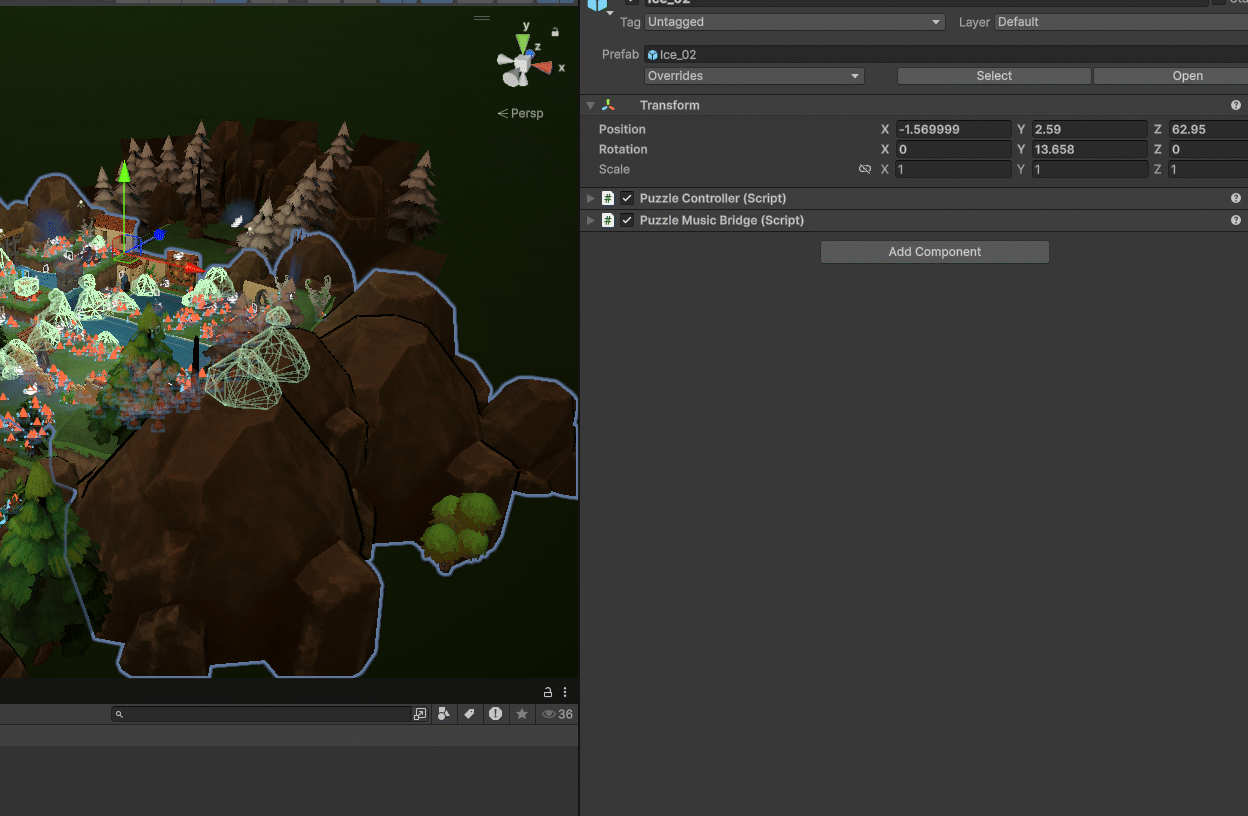Screen dimensions: 1248x816
Task: Open Search by Type filter icon
Action: tap(445, 714)
